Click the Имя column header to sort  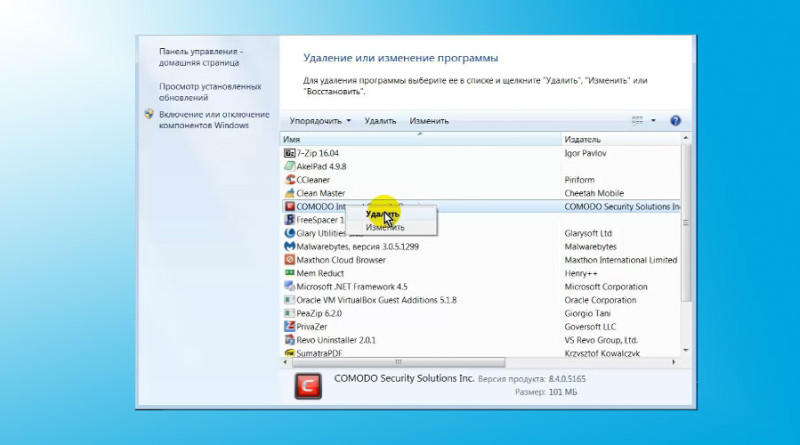(420, 139)
